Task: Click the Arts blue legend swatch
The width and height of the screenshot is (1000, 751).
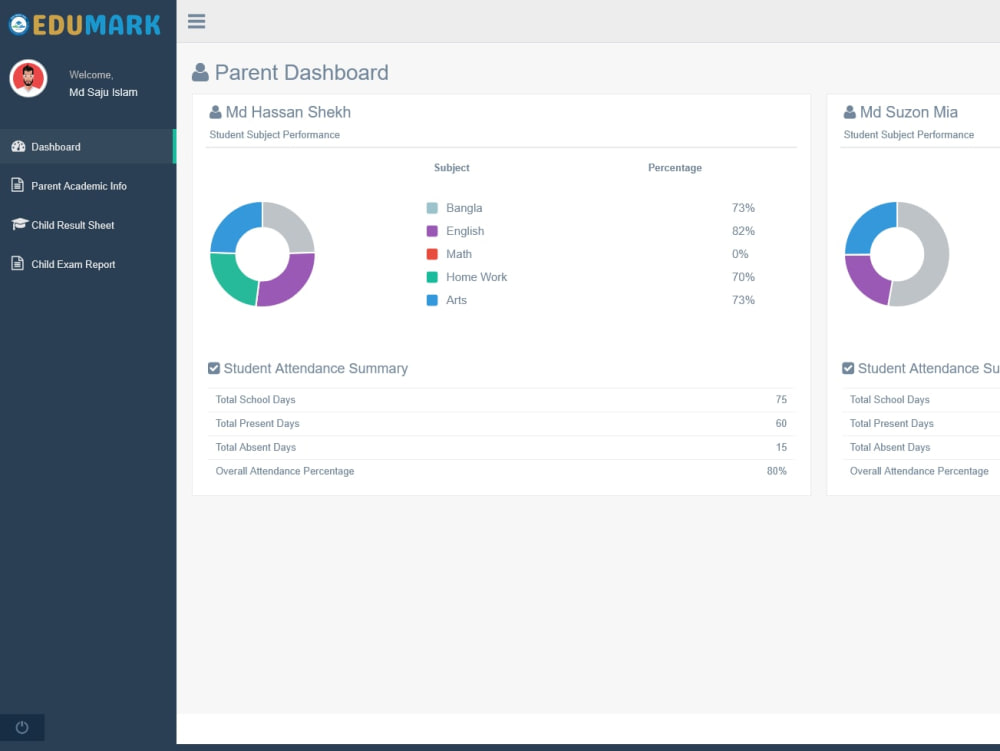Action: pyautogui.click(x=432, y=300)
